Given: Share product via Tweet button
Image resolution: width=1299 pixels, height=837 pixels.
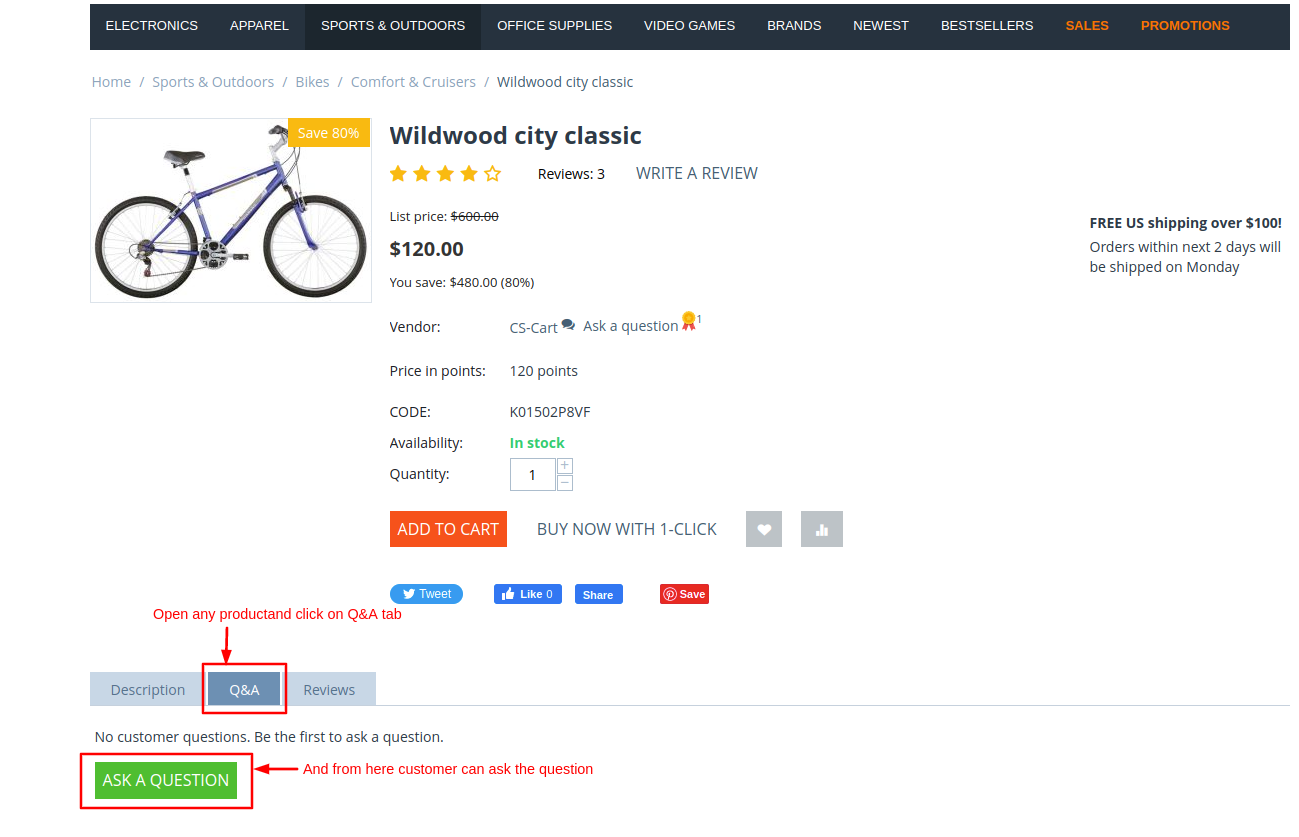Looking at the screenshot, I should [x=426, y=594].
